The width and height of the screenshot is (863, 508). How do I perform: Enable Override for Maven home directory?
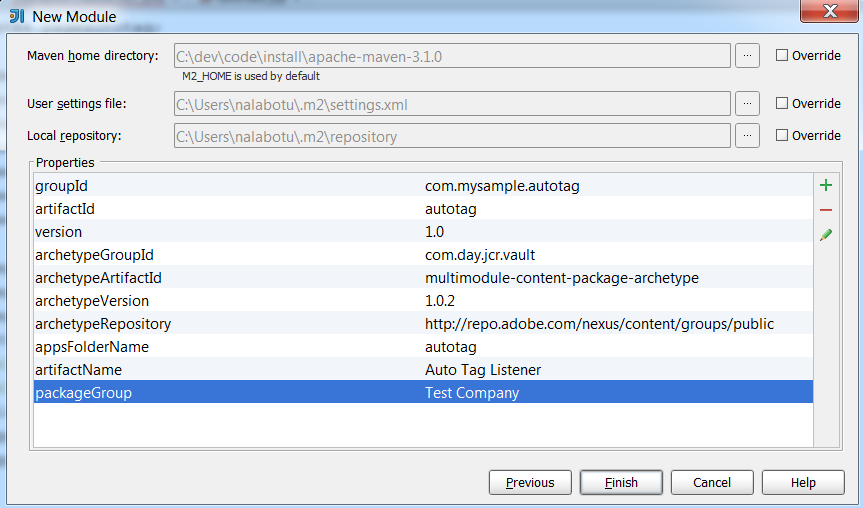[782, 56]
